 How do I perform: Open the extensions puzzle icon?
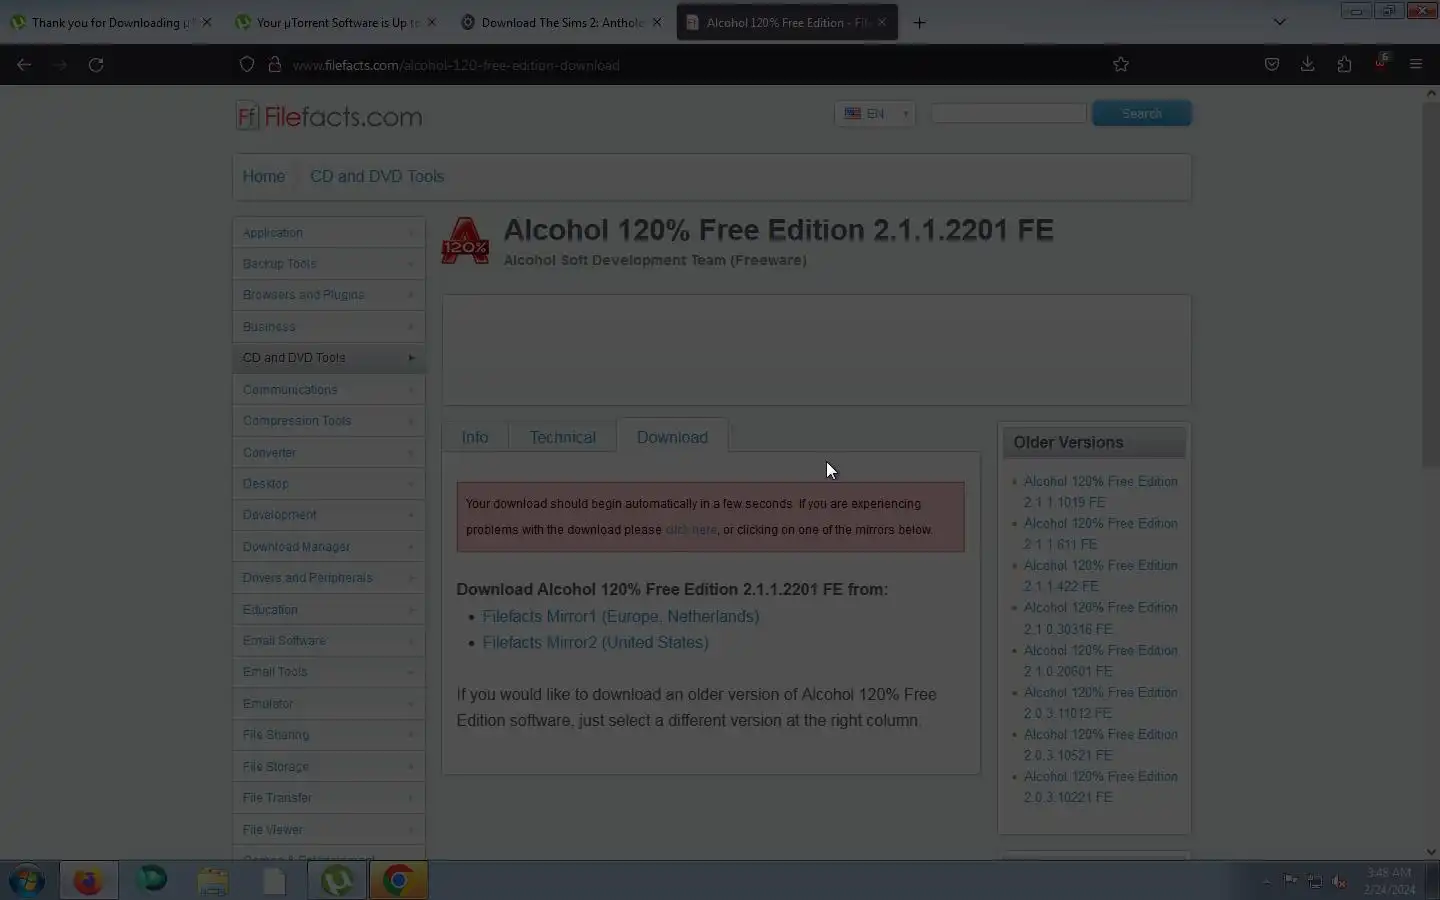coord(1344,65)
